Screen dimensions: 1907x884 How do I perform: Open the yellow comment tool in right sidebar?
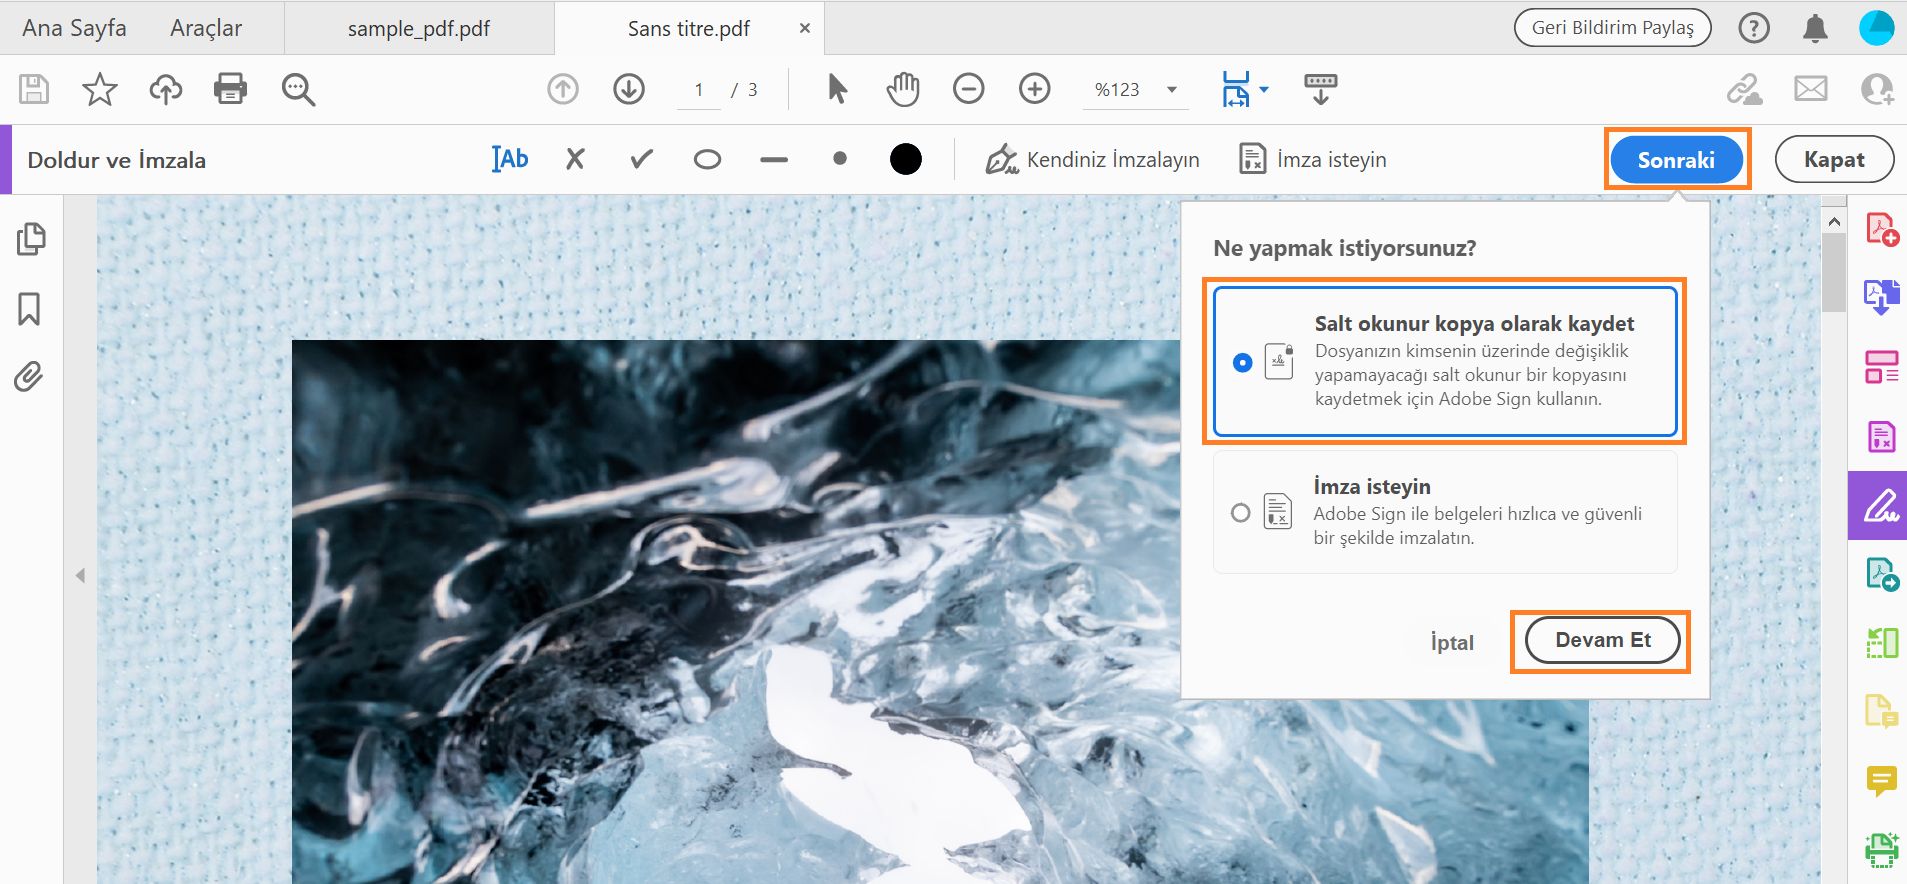point(1882,780)
